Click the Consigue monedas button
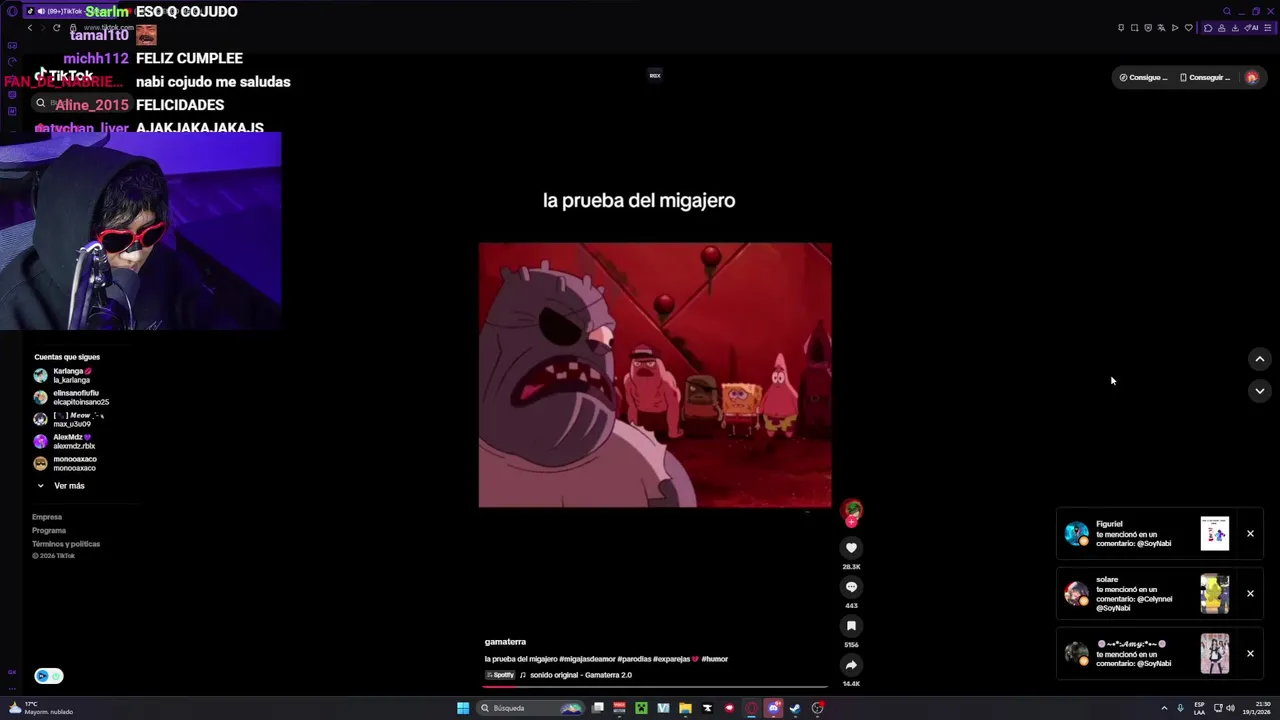The image size is (1280, 720). pos(1143,77)
